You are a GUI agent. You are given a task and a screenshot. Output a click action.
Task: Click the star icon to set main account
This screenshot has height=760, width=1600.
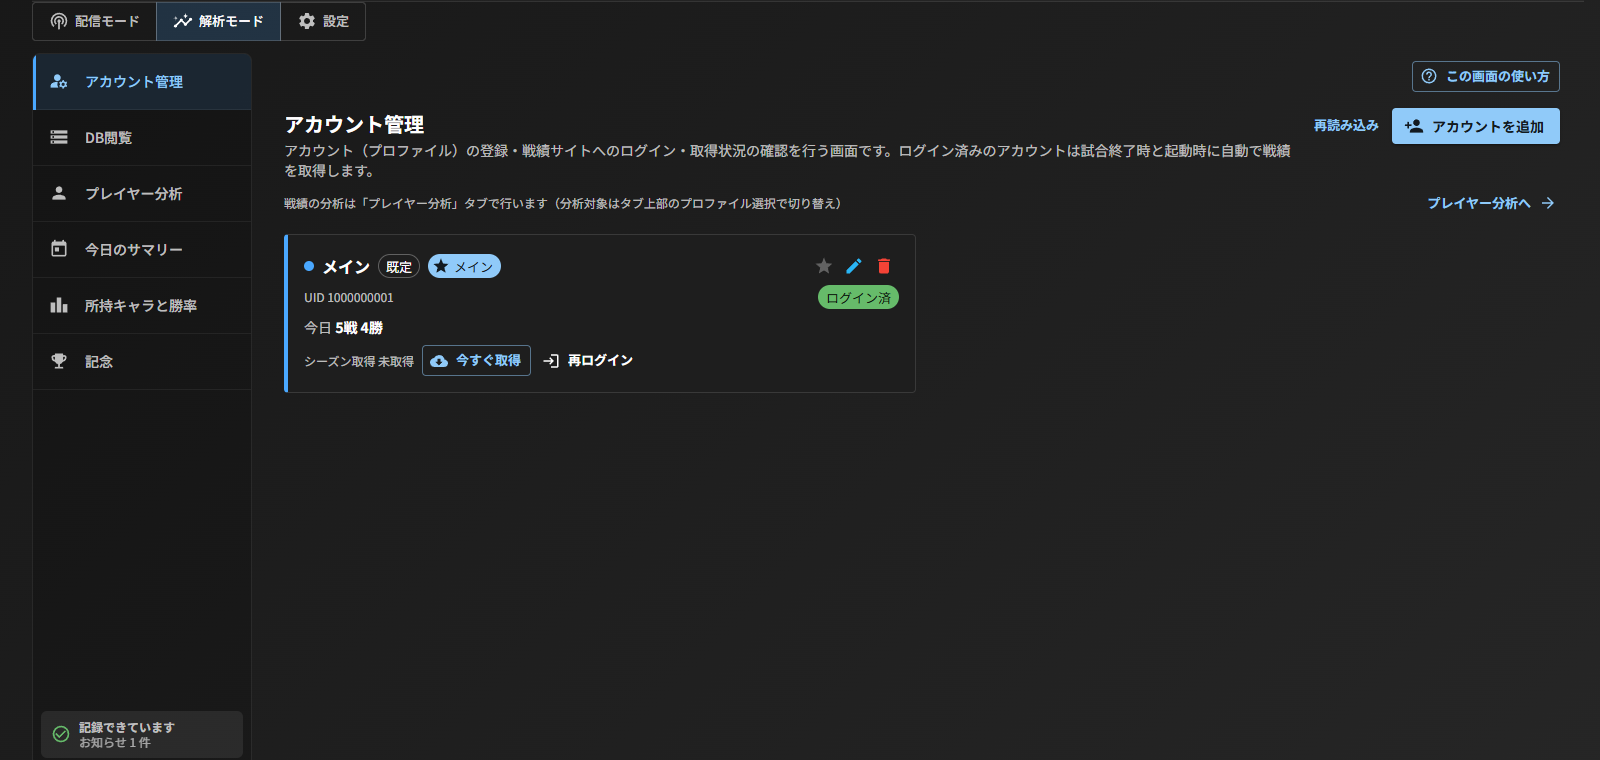pos(824,266)
